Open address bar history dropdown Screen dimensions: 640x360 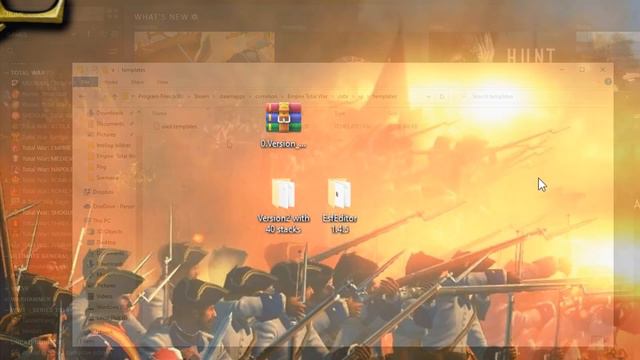click(x=428, y=97)
